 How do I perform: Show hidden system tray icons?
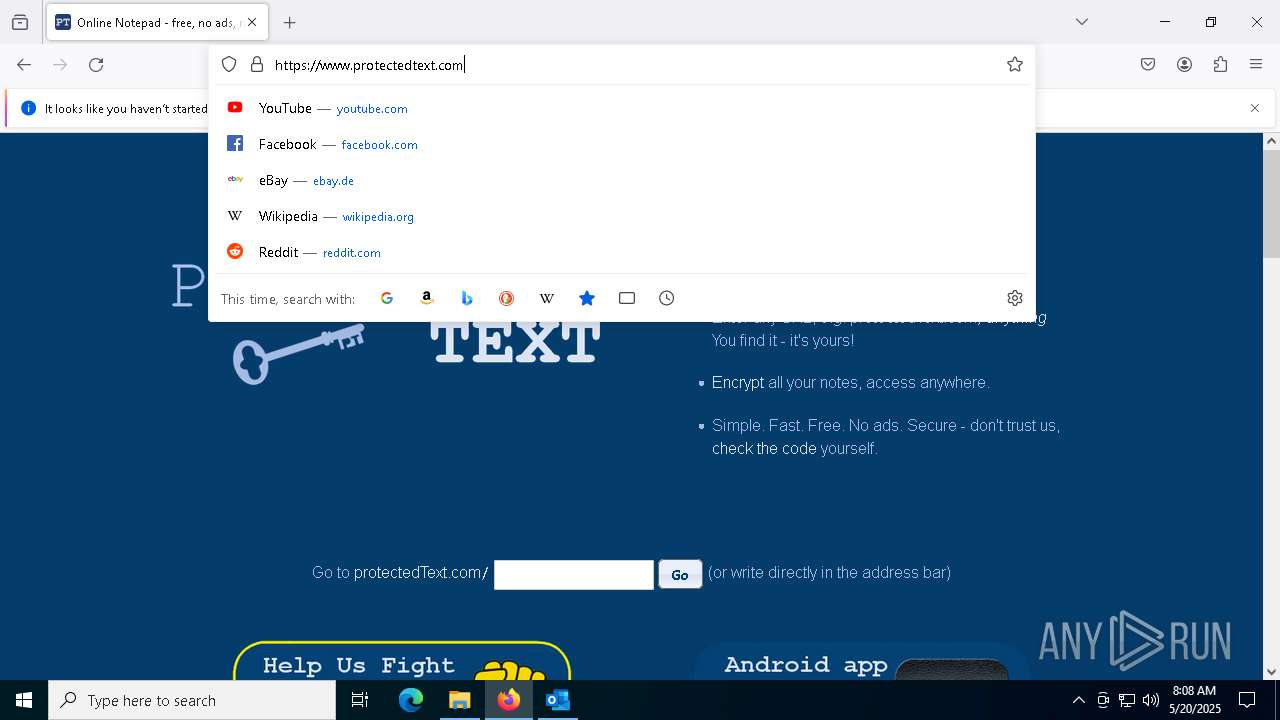pos(1078,700)
